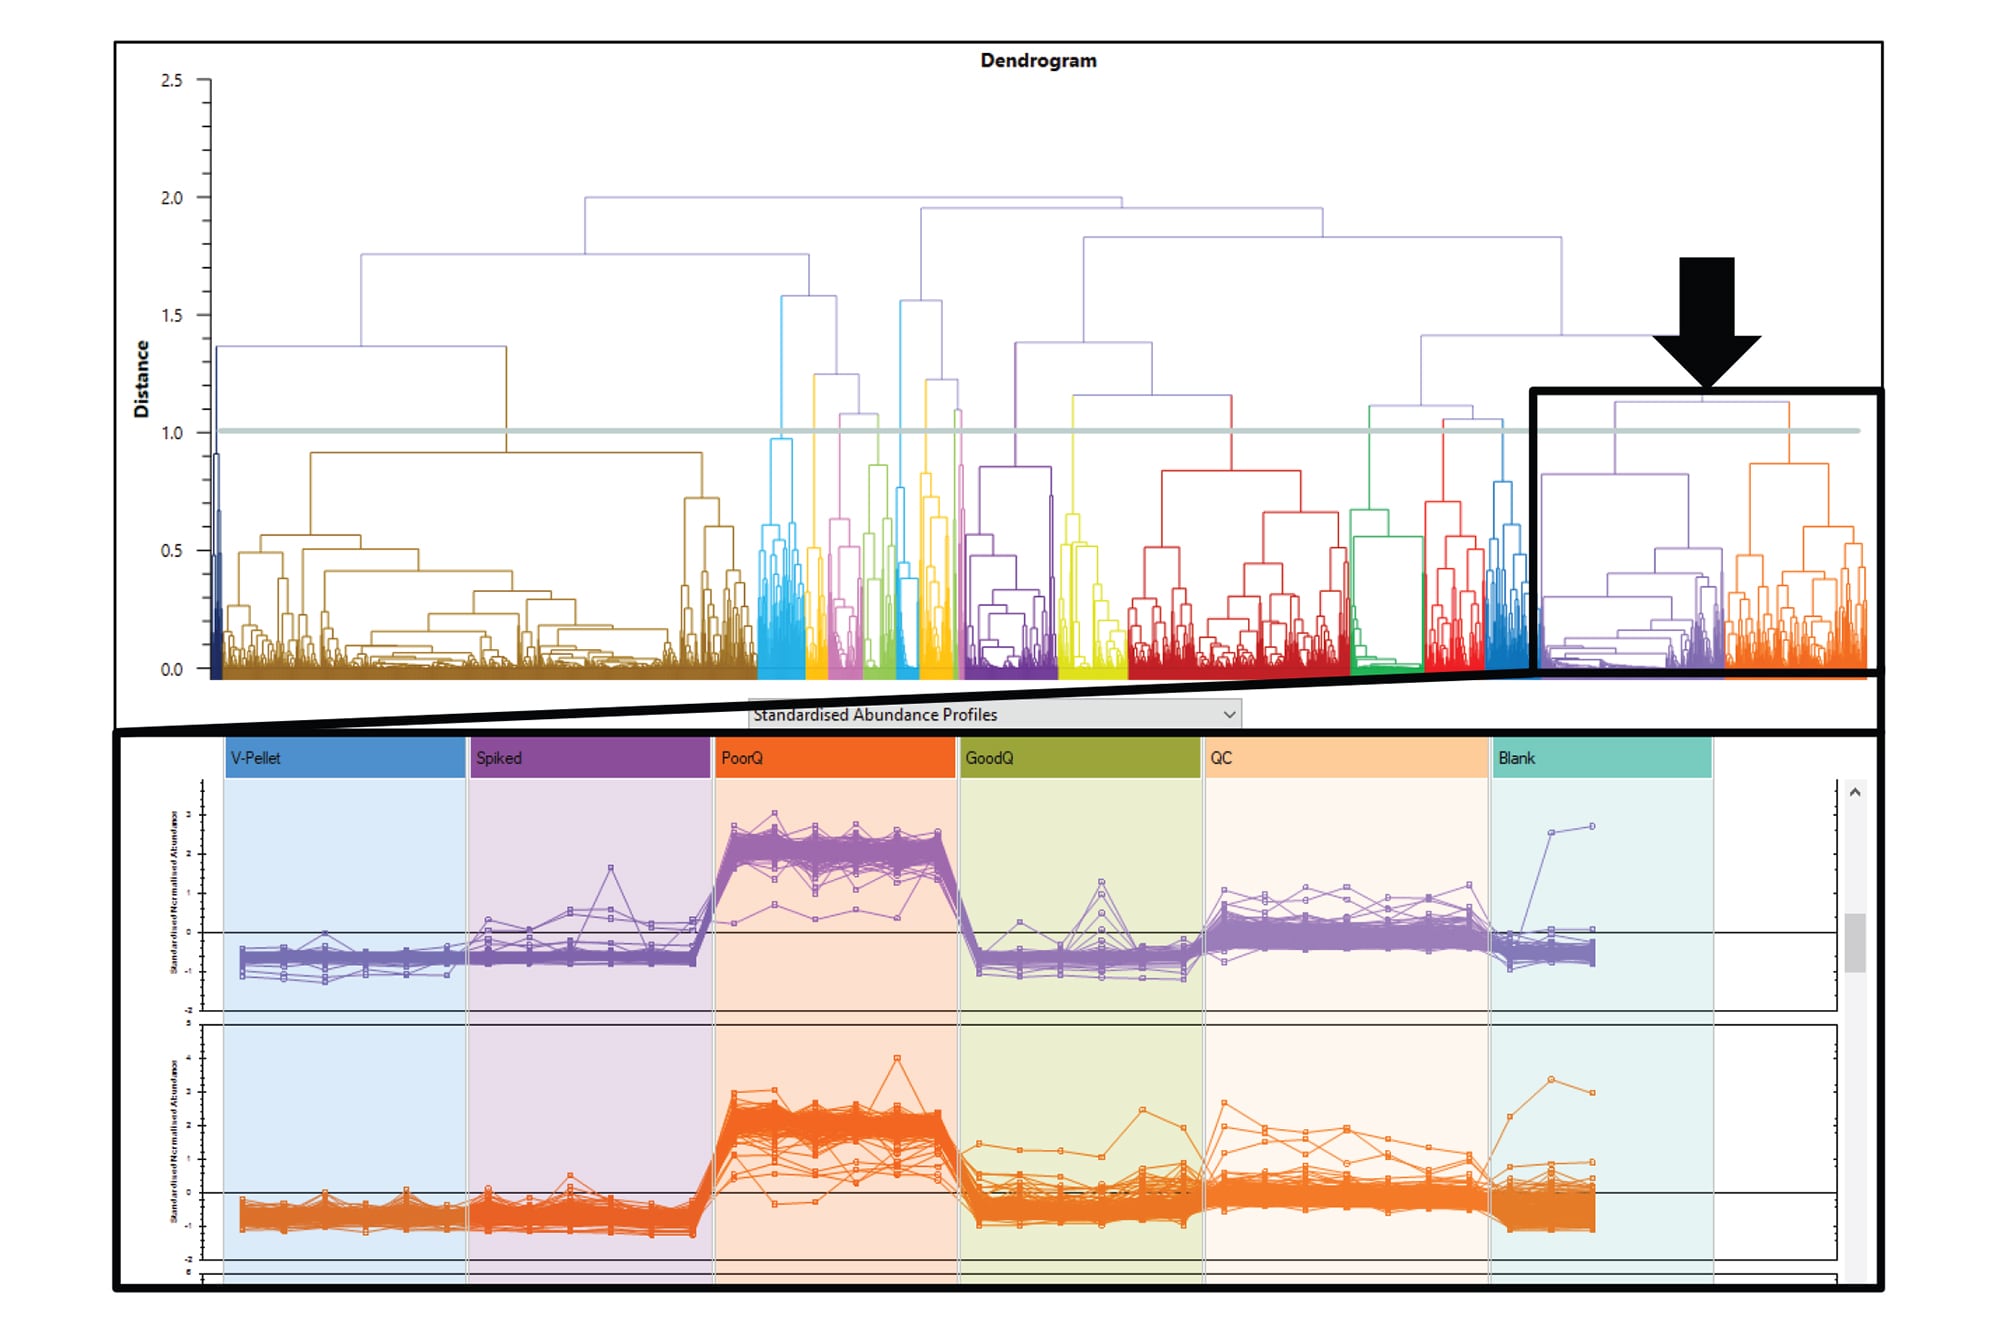The image size is (2000, 1333).
Task: Click the V-Pellet group header
Action: (x=345, y=758)
